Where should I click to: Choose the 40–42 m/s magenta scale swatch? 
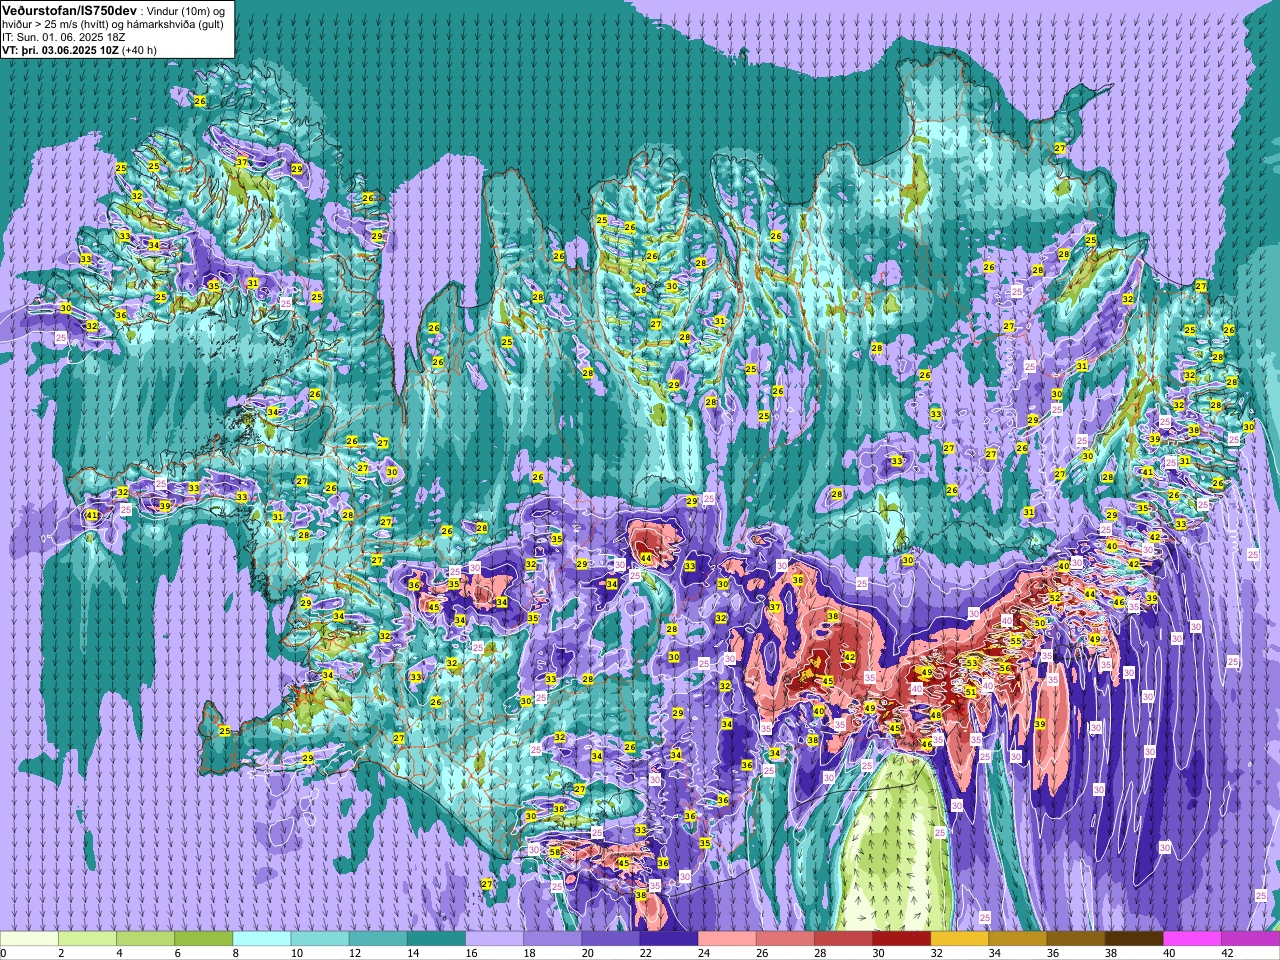pos(1191,939)
